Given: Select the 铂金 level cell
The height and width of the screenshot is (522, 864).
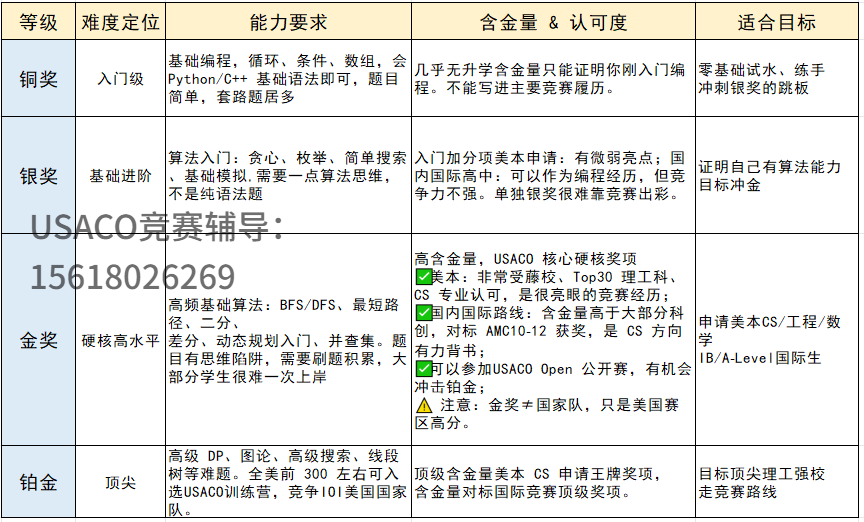Looking at the screenshot, I should [38, 482].
